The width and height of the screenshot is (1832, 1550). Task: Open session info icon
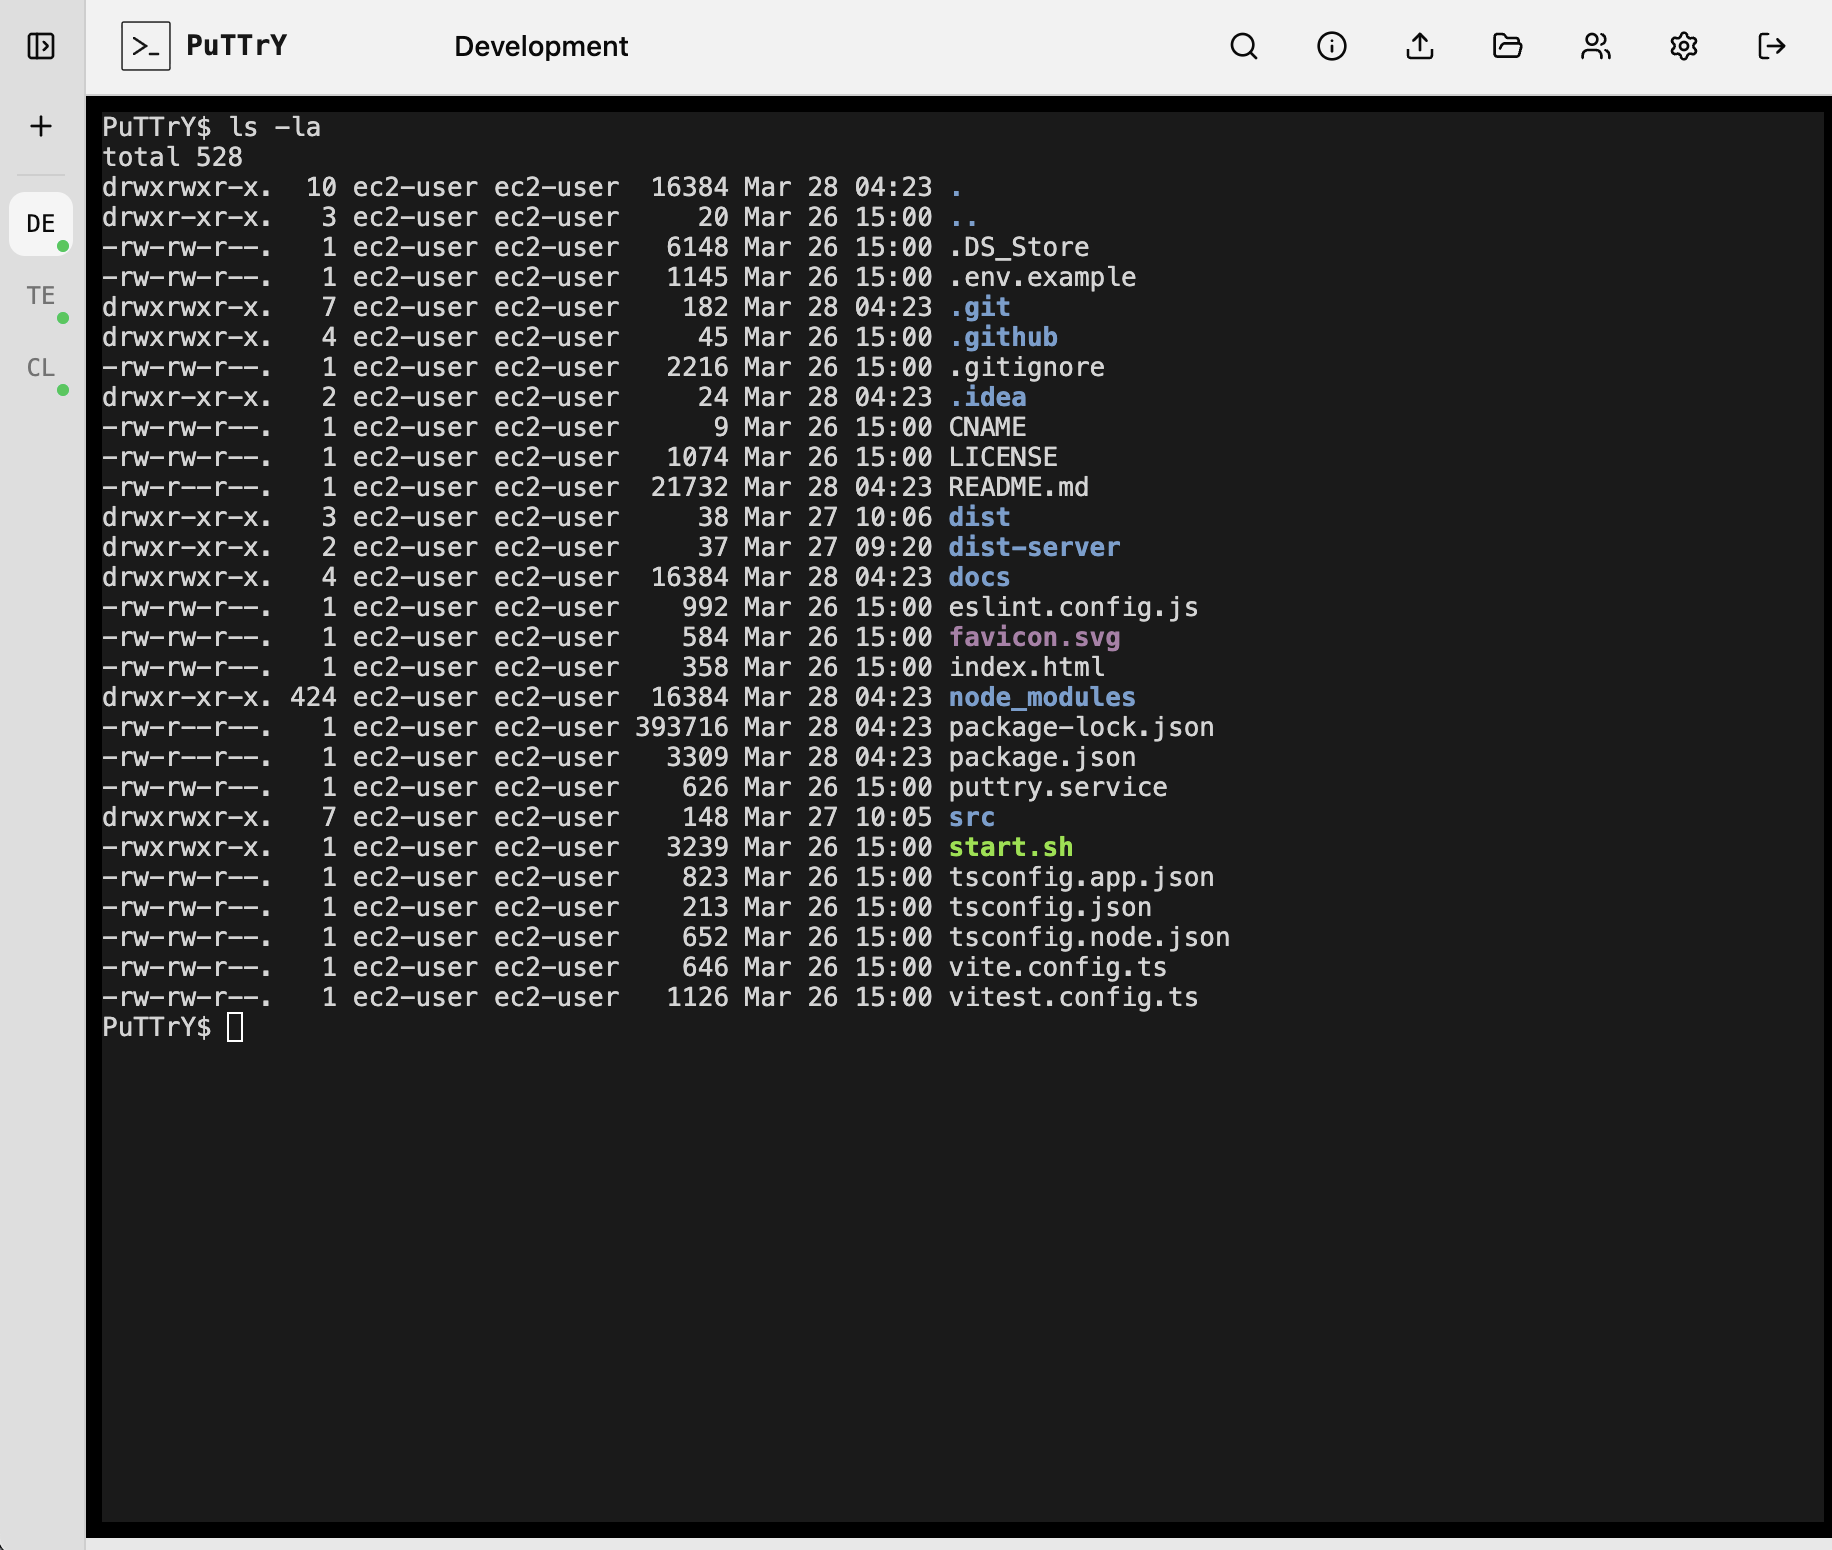pyautogui.click(x=1332, y=46)
